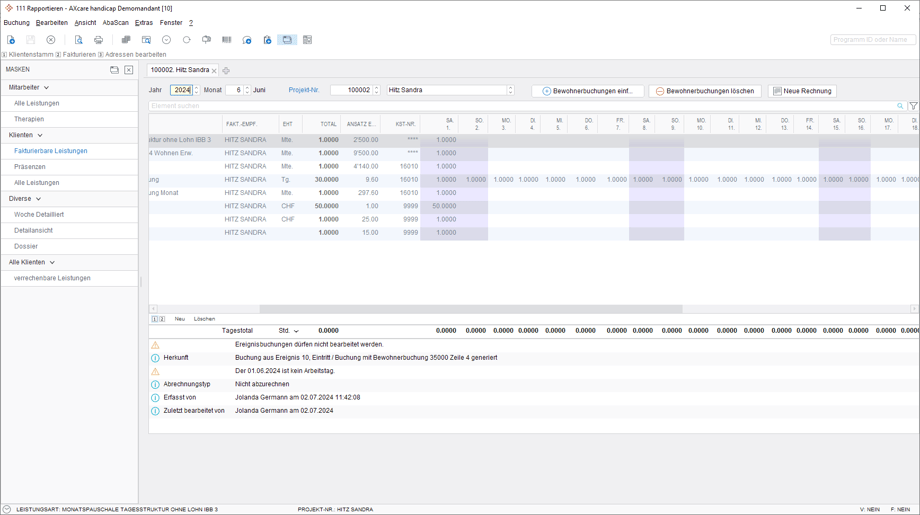Click the printer icon in the toolbar
This screenshot has width=920, height=515.
pyautogui.click(x=98, y=40)
